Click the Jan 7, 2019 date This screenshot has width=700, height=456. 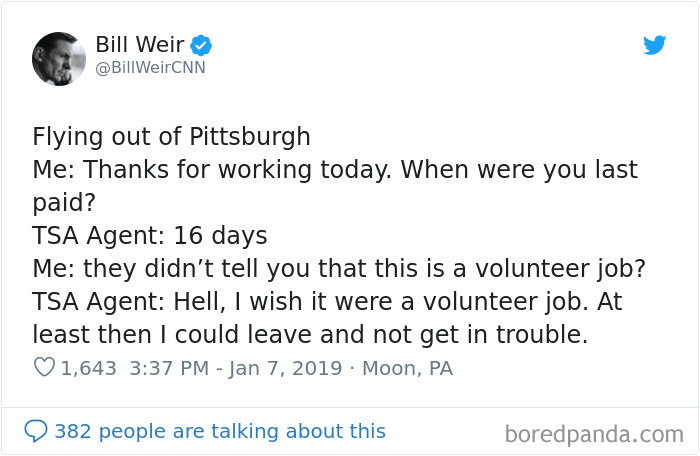click(286, 368)
